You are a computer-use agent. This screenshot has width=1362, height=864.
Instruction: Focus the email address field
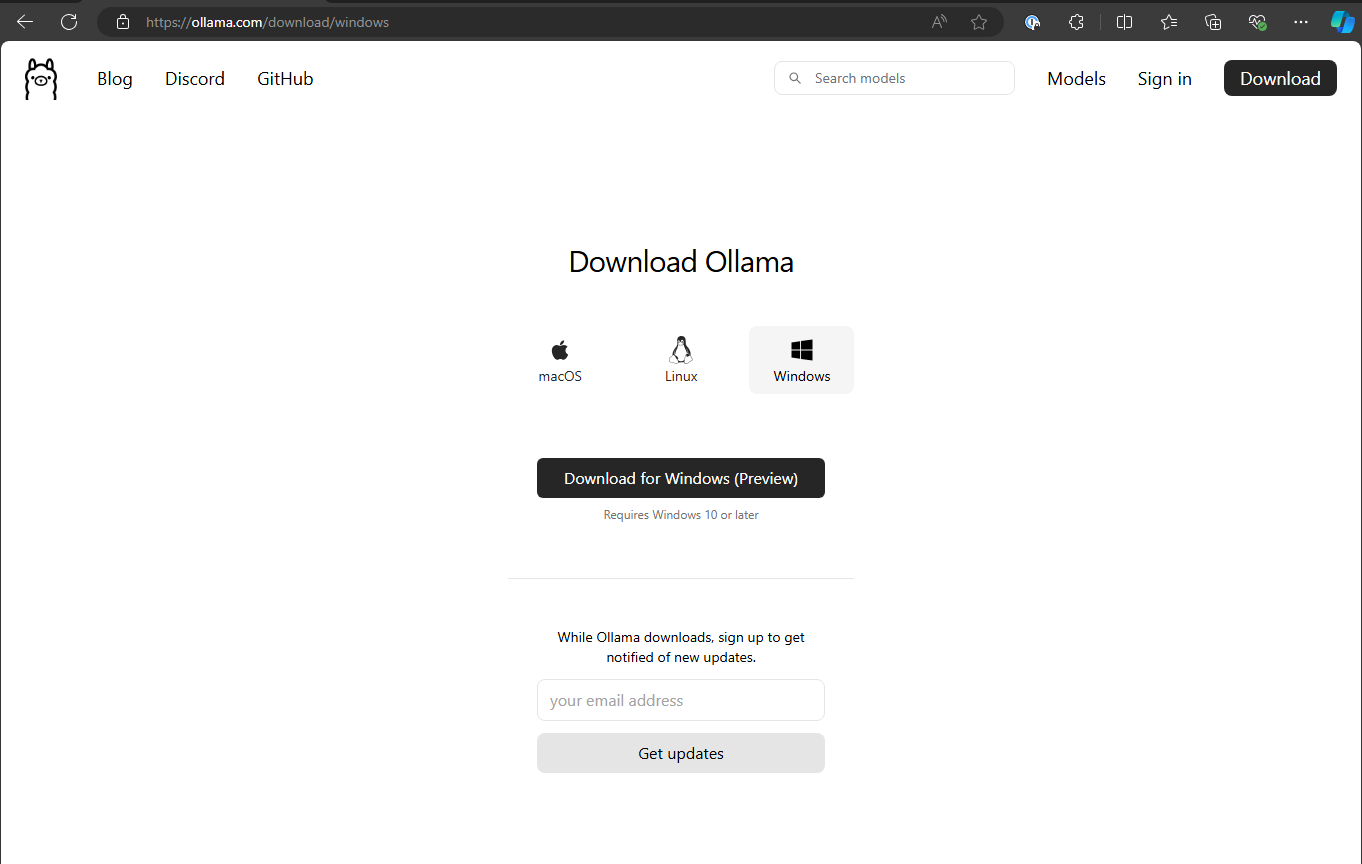tap(681, 700)
